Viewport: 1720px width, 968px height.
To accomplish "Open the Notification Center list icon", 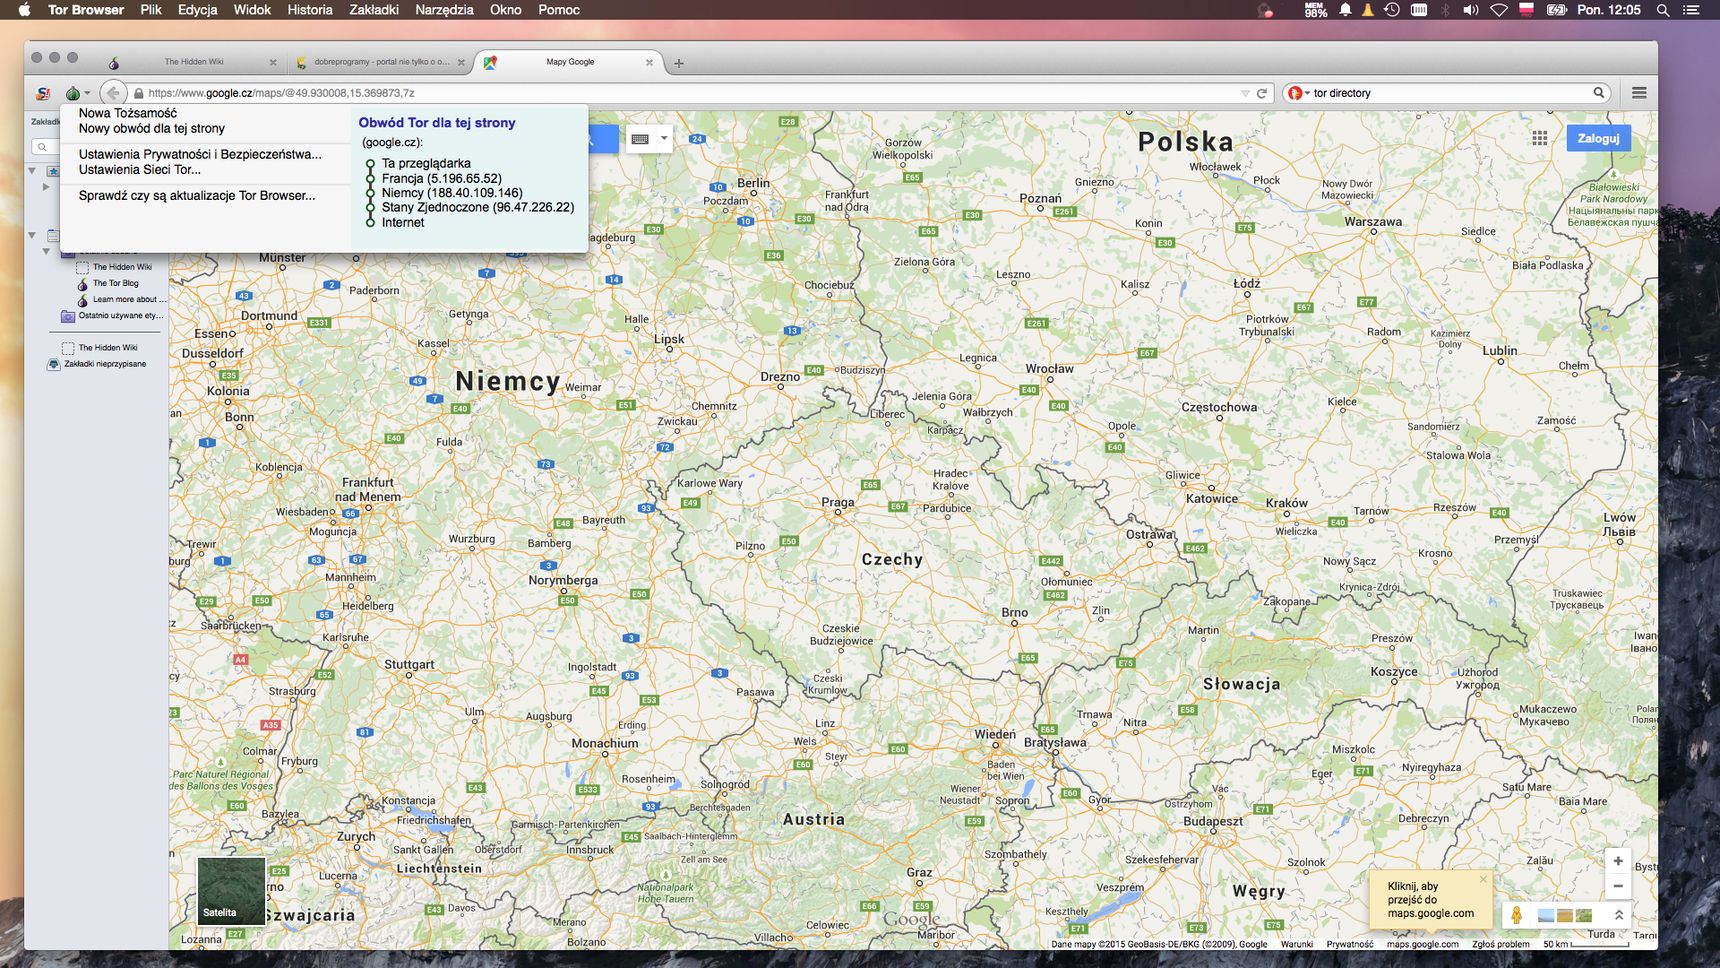I will click(1692, 10).
